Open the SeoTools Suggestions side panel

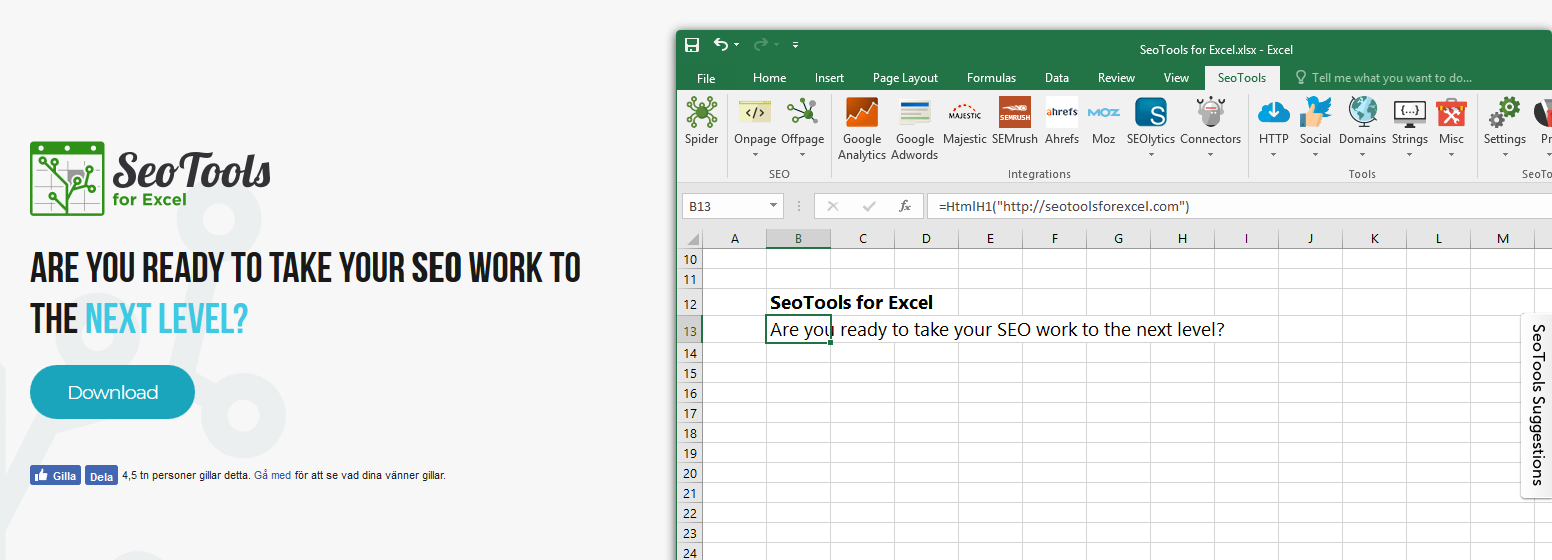point(1537,405)
